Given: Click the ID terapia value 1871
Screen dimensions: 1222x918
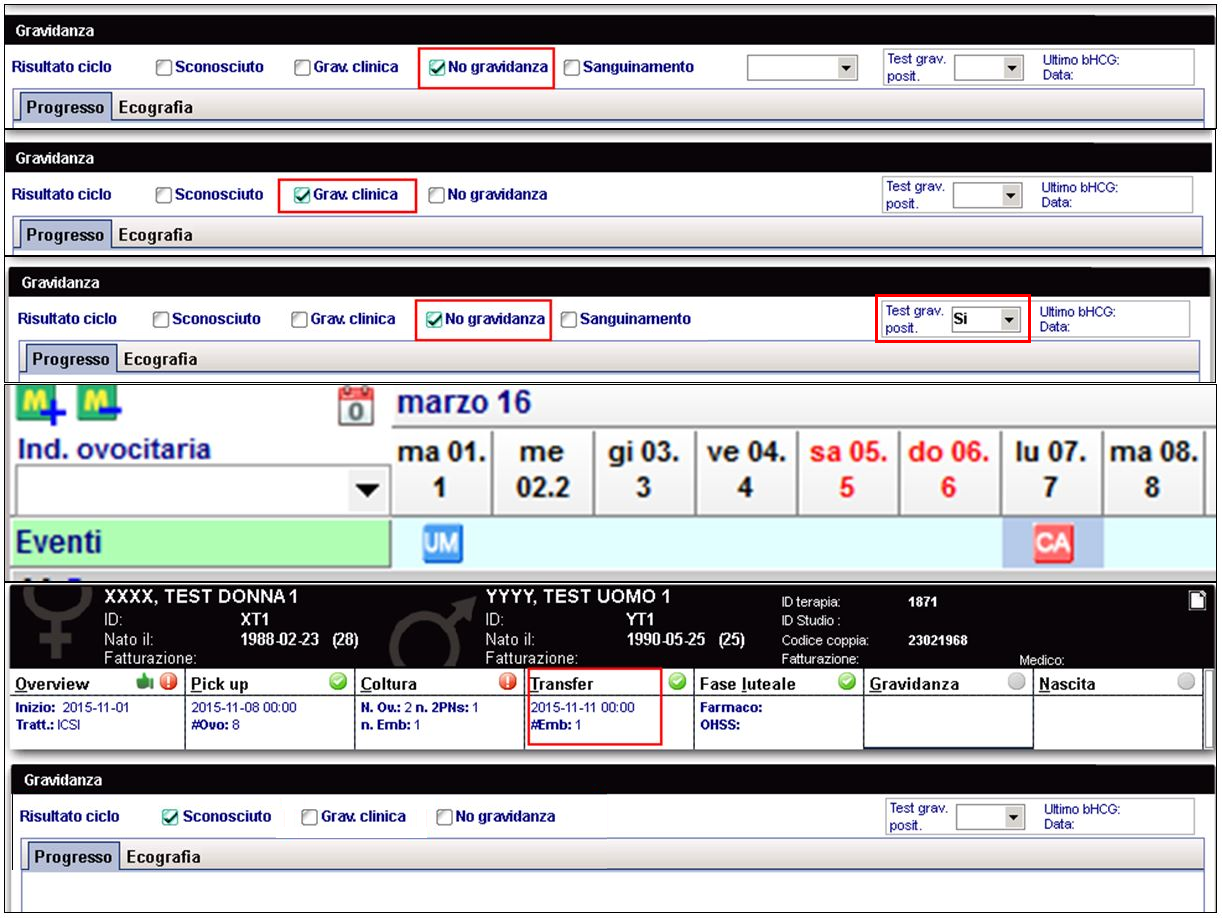Looking at the screenshot, I should click(x=925, y=603).
